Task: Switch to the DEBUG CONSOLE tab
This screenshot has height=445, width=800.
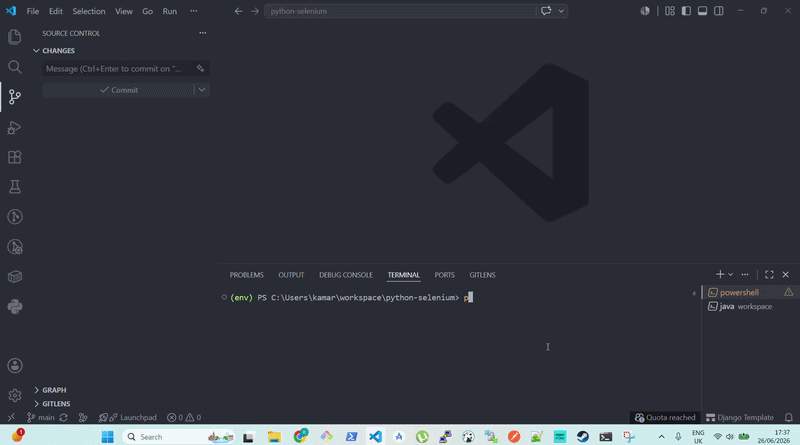Action: 346,275
